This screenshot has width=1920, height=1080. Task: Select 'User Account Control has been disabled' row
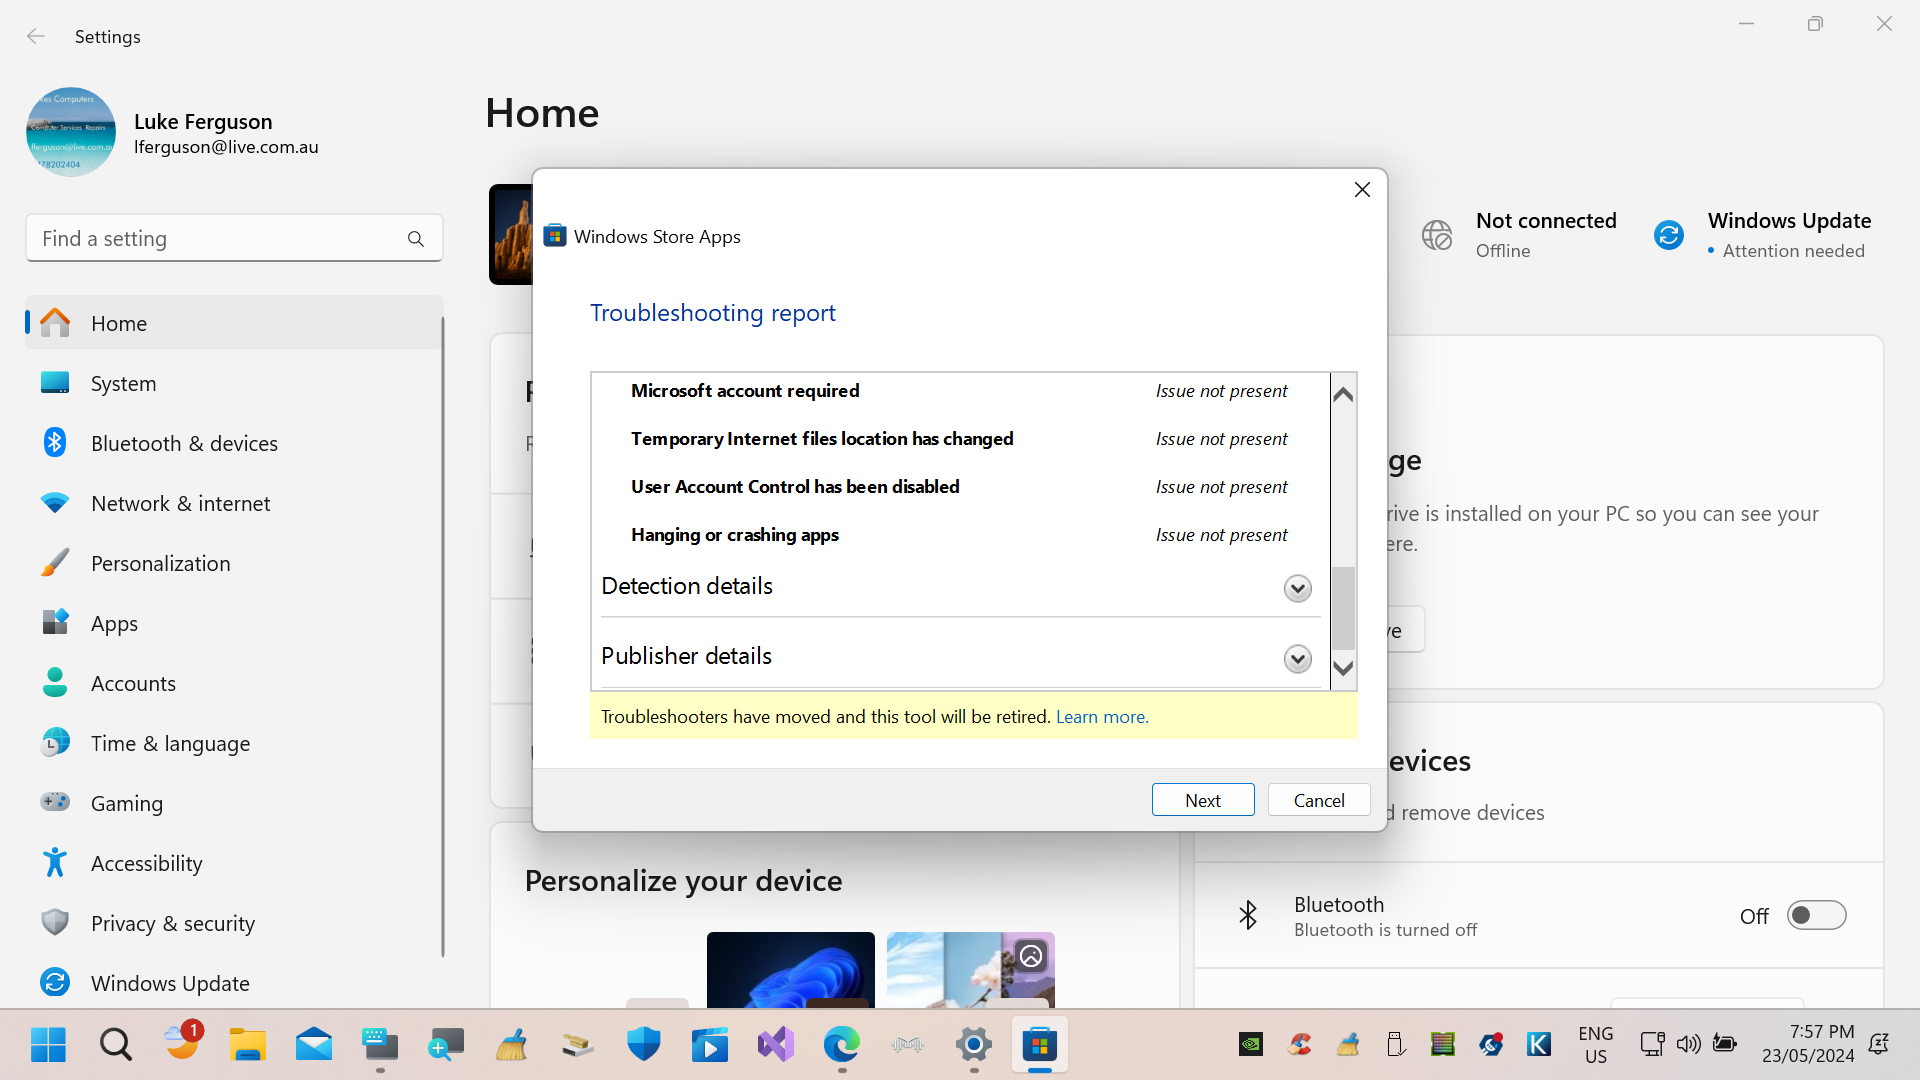(960, 487)
